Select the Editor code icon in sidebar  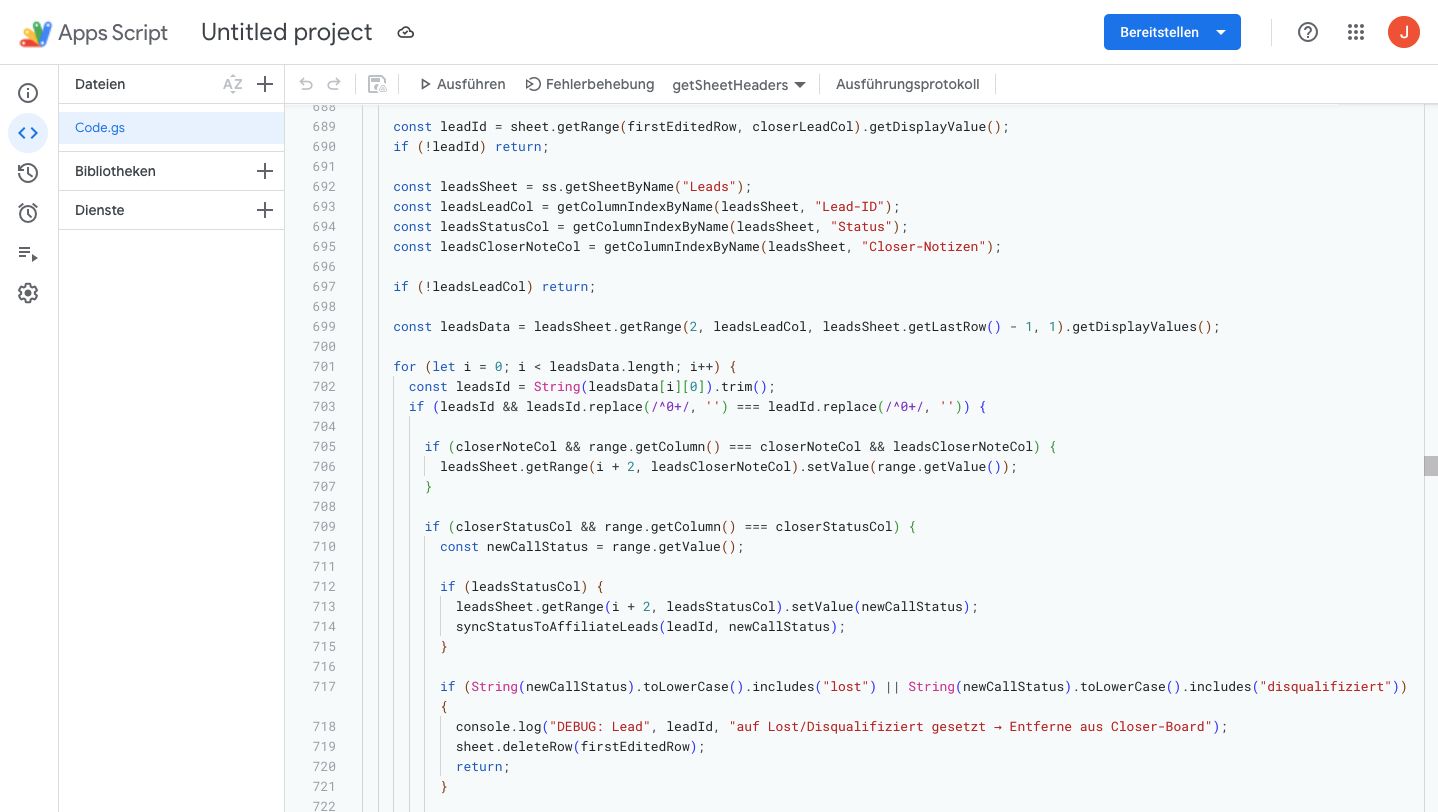tap(28, 133)
